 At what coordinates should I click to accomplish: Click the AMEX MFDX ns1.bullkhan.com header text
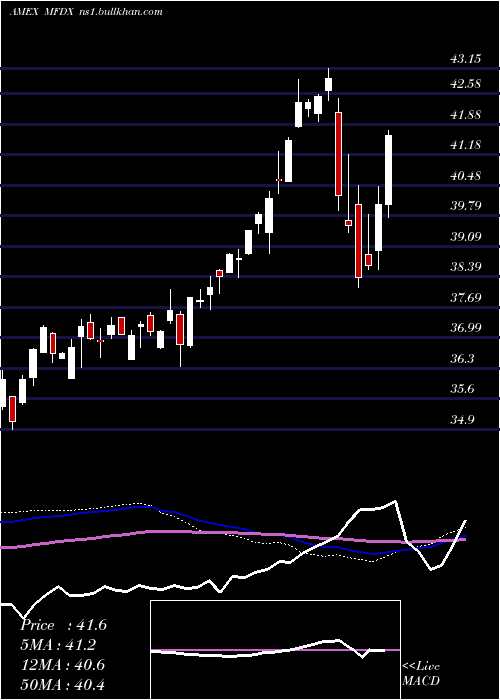point(86,12)
